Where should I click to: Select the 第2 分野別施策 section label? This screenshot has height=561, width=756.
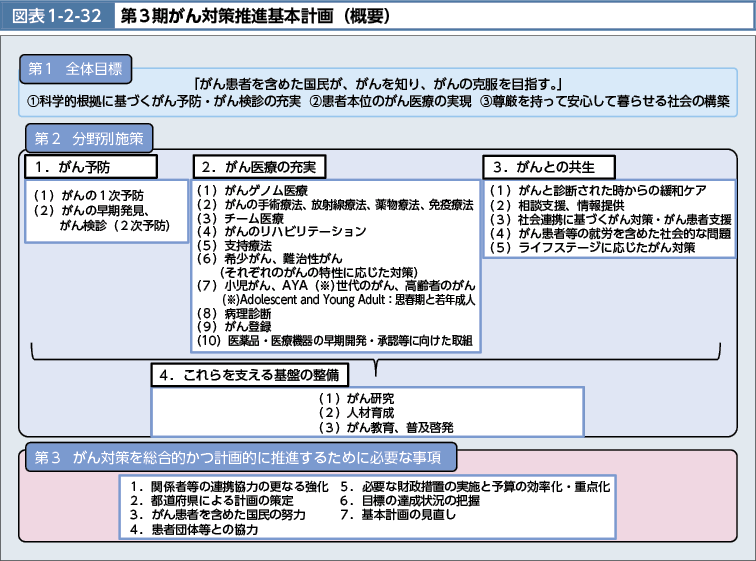coord(88,138)
